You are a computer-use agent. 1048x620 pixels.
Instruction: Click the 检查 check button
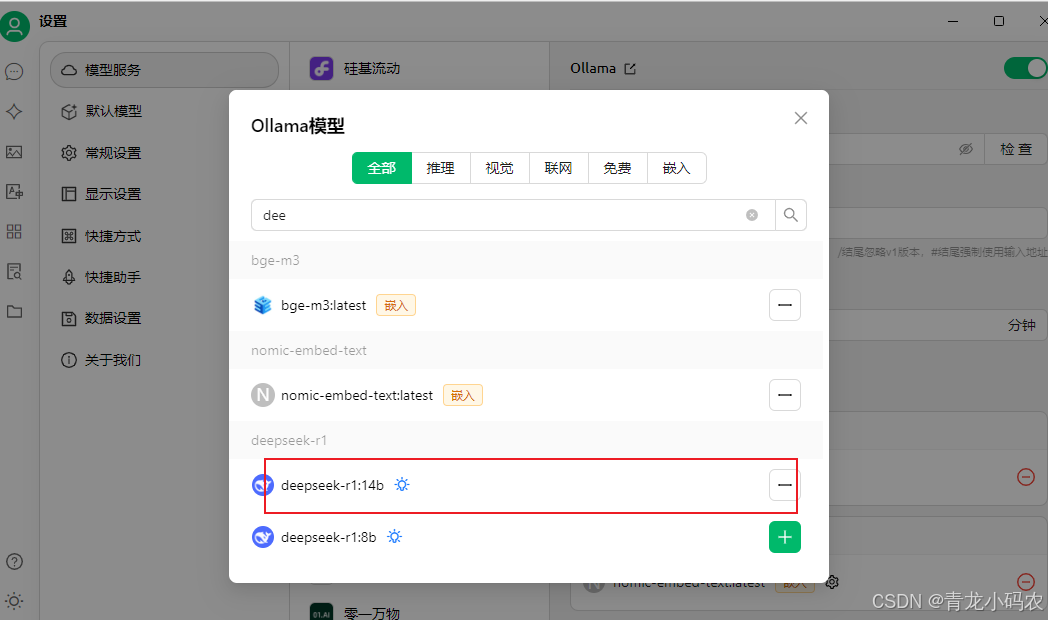[x=1016, y=149]
